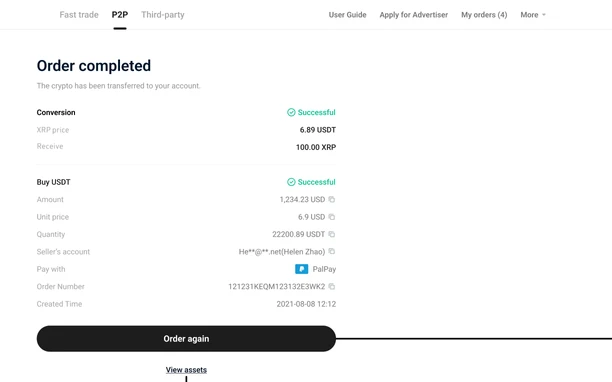View My orders (4)
Viewport: 612px width, 382px height.
(484, 15)
